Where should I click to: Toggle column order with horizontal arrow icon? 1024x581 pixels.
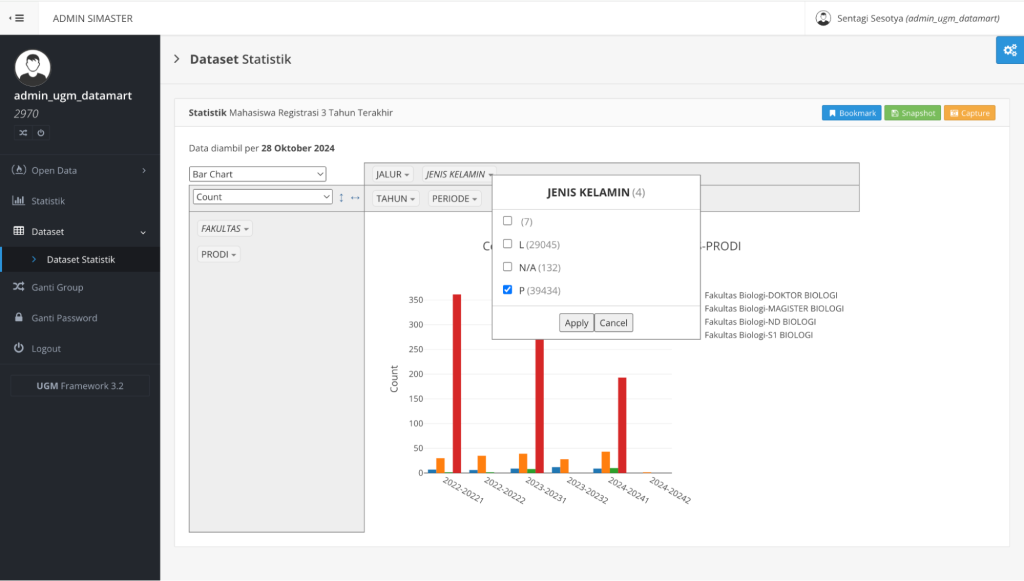[355, 198]
